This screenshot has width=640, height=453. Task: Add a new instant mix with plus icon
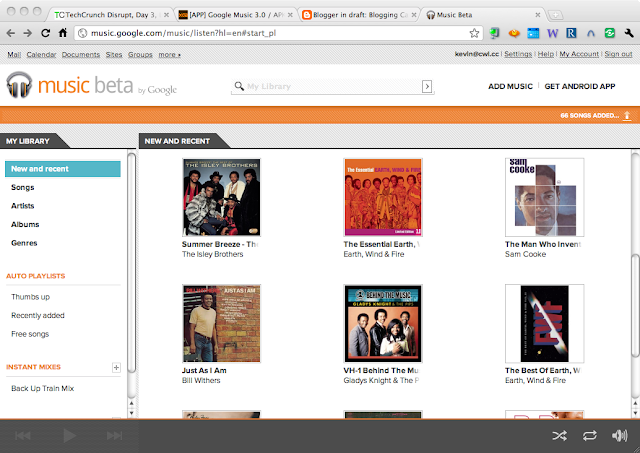pyautogui.click(x=116, y=368)
